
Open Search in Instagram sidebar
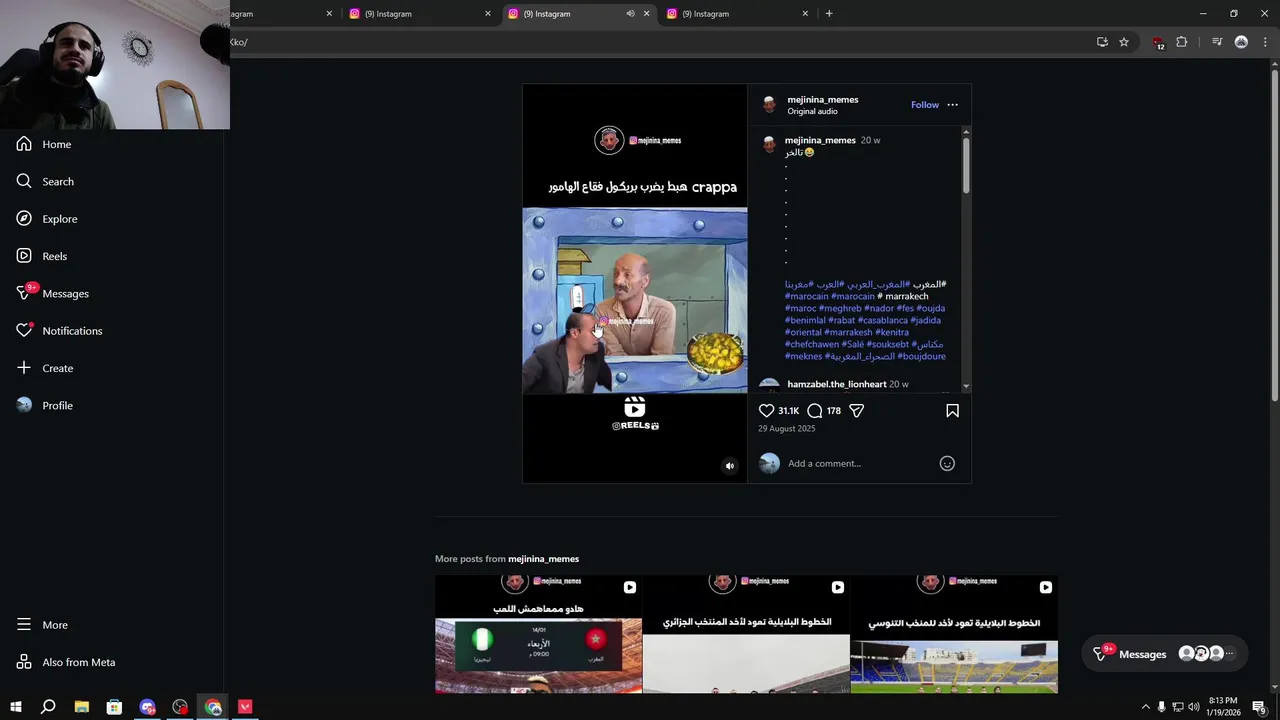point(45,181)
